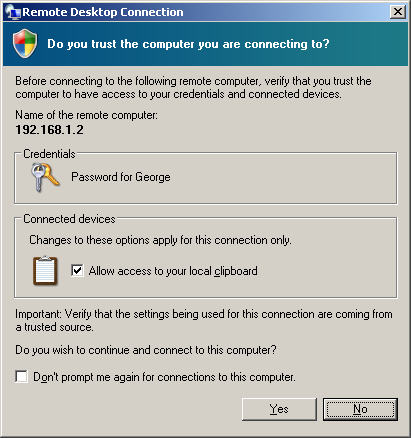Click the keys credentials icon

click(45, 177)
